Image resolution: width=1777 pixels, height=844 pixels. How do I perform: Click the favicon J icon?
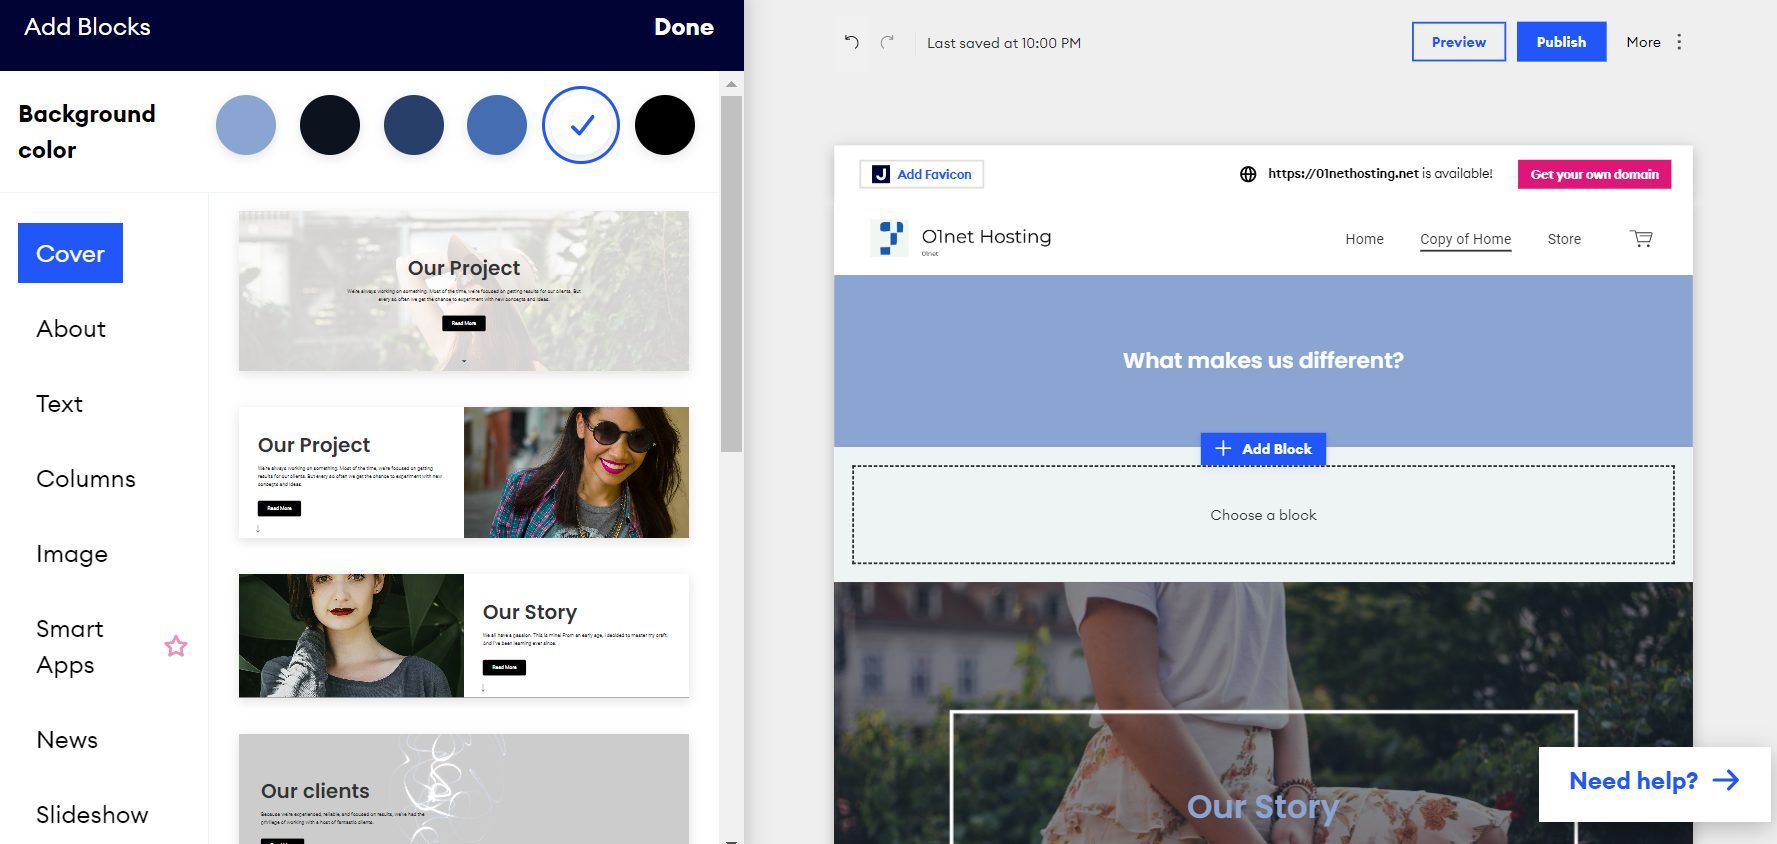point(880,174)
